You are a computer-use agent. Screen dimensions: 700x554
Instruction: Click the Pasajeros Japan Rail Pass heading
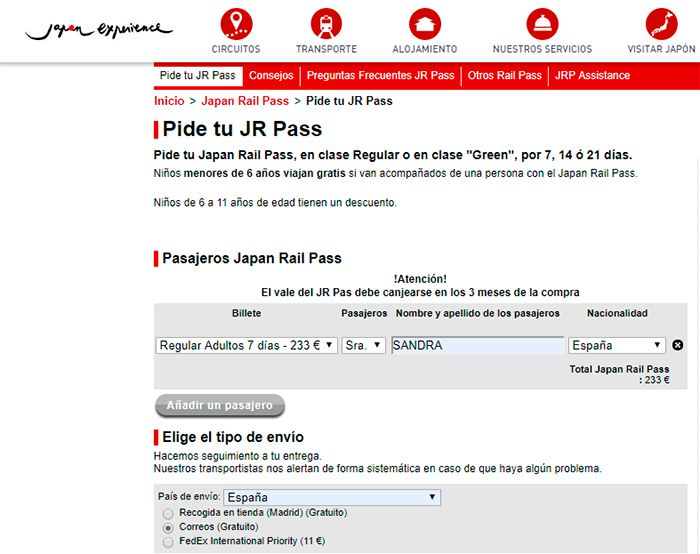(x=252, y=258)
